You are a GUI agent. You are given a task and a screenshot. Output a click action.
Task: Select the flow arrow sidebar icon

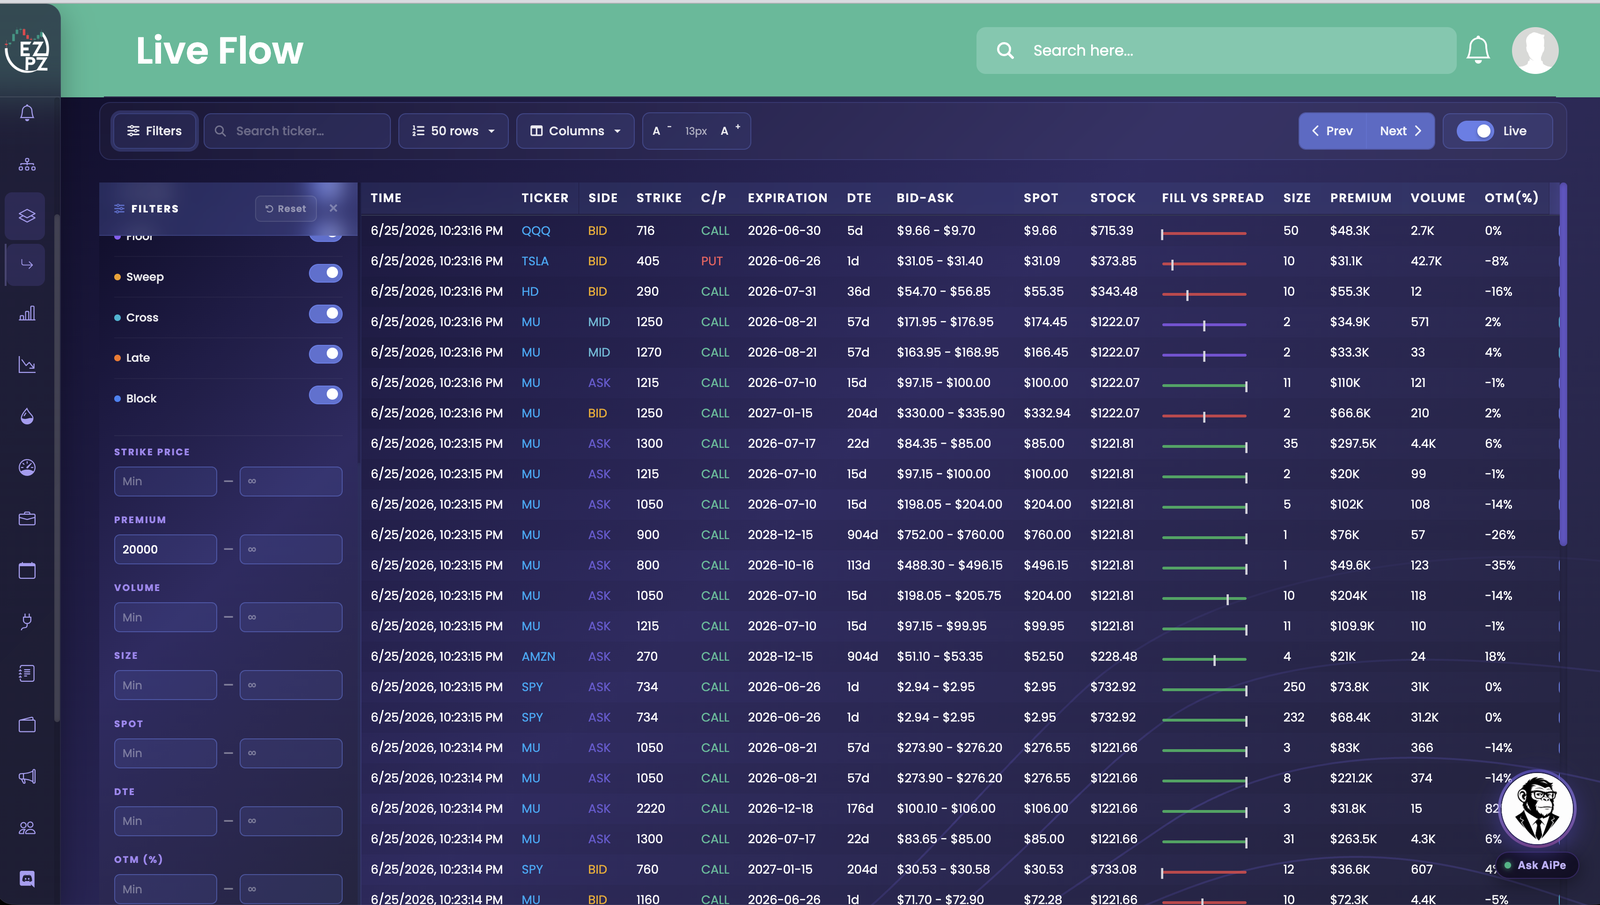coord(27,264)
